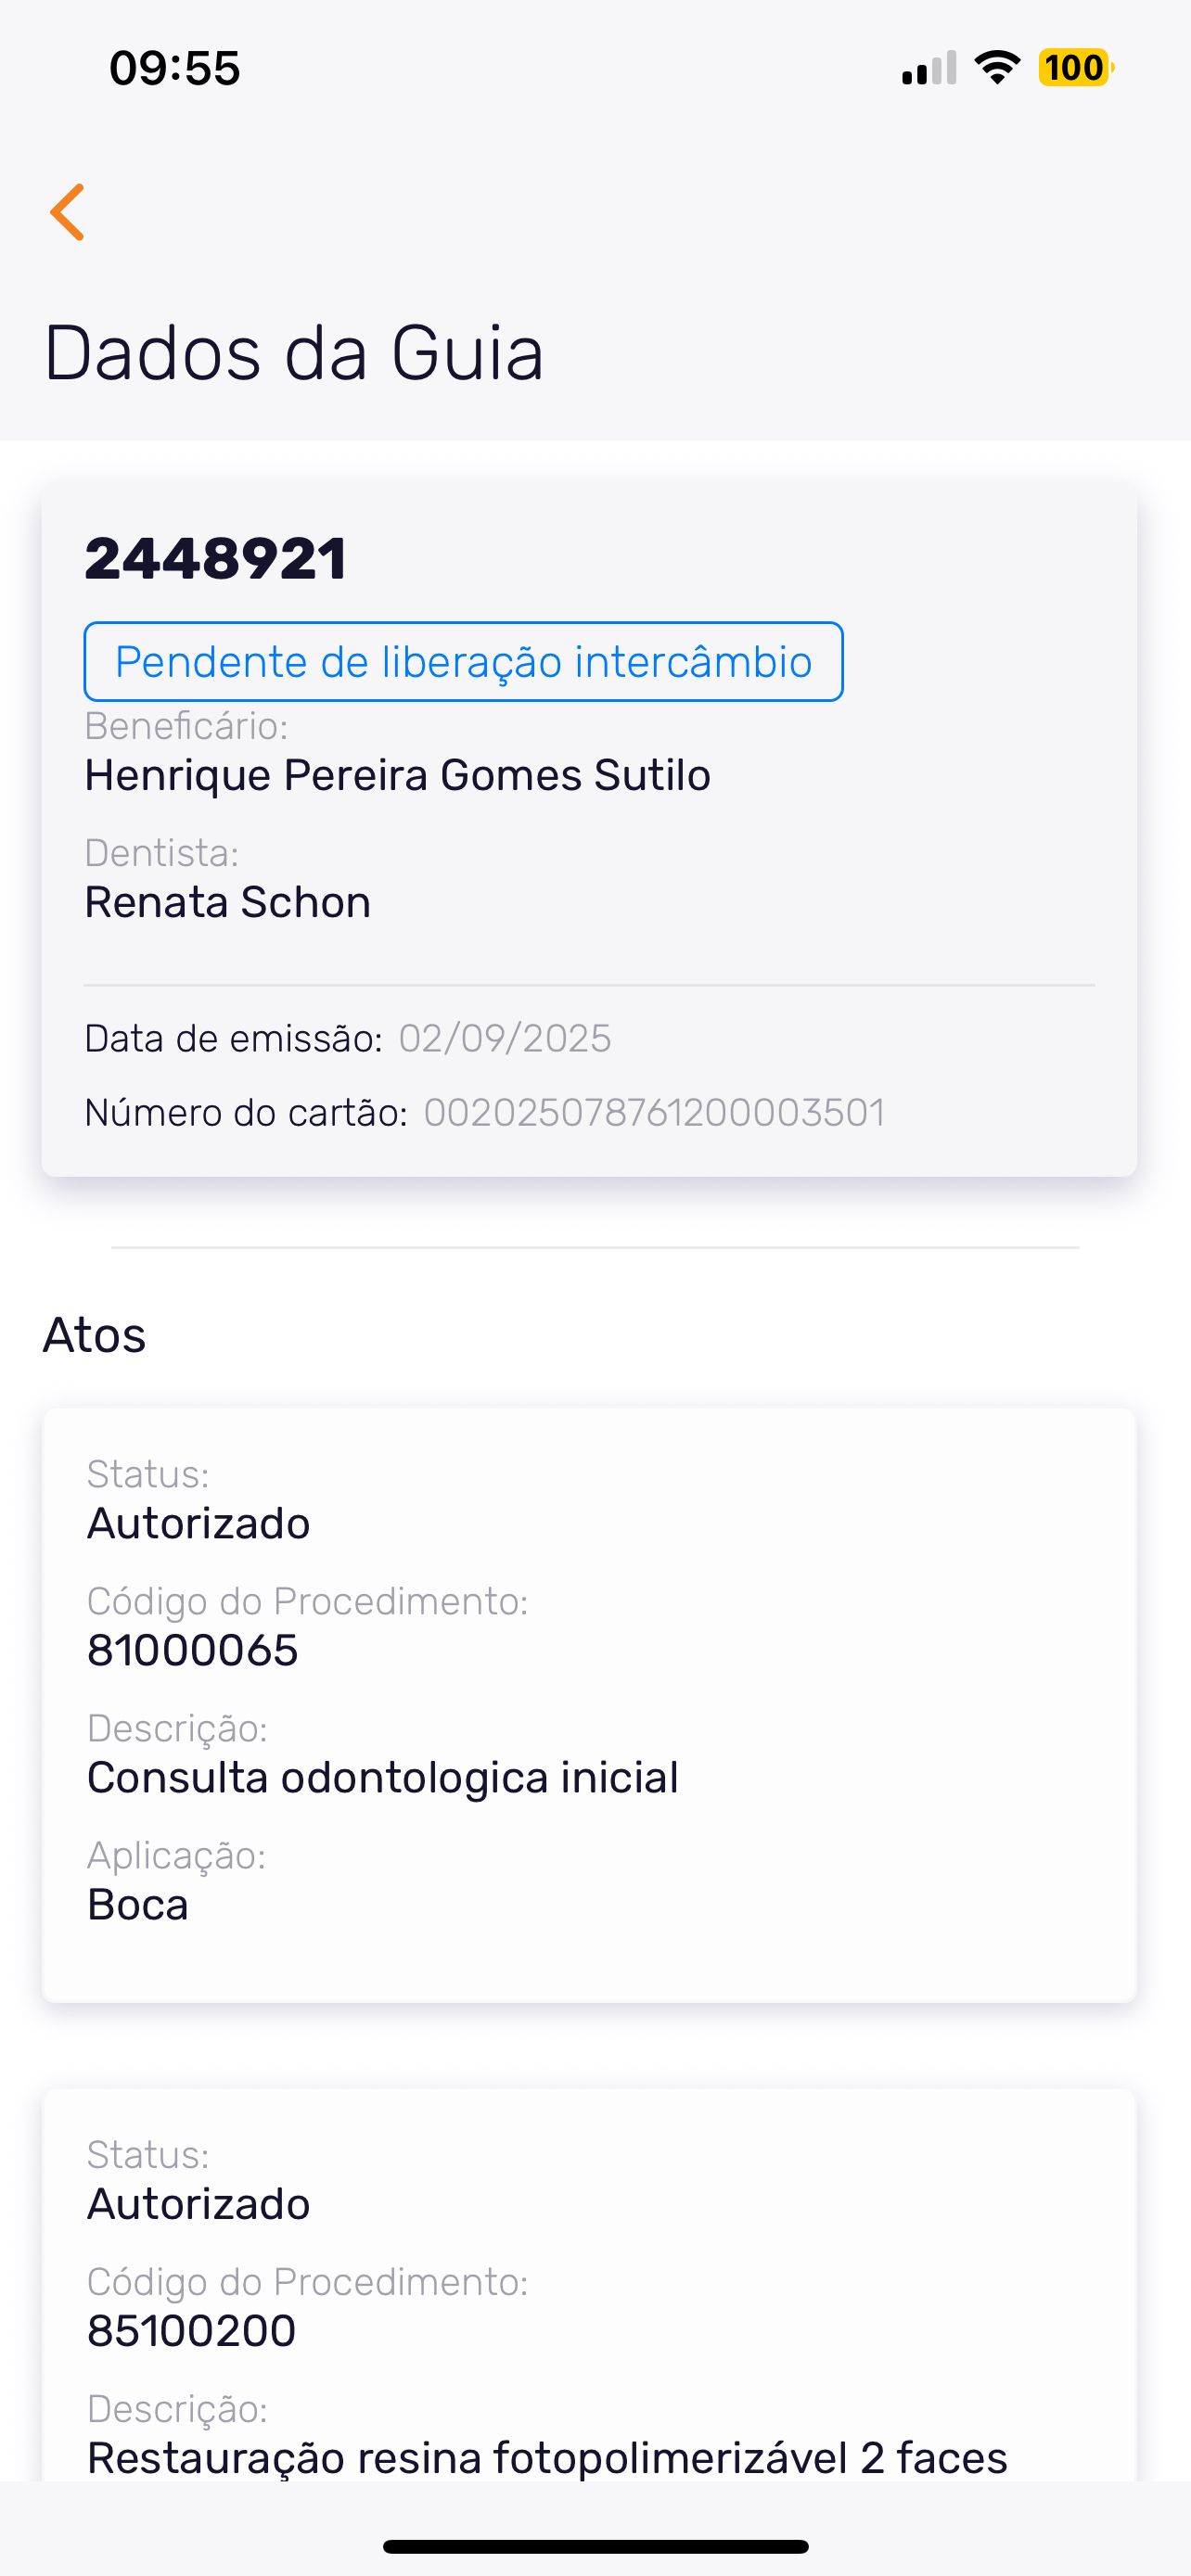The height and width of the screenshot is (2576, 1191).
Task: Tap dentist name Renata Schon
Action: pyautogui.click(x=228, y=902)
